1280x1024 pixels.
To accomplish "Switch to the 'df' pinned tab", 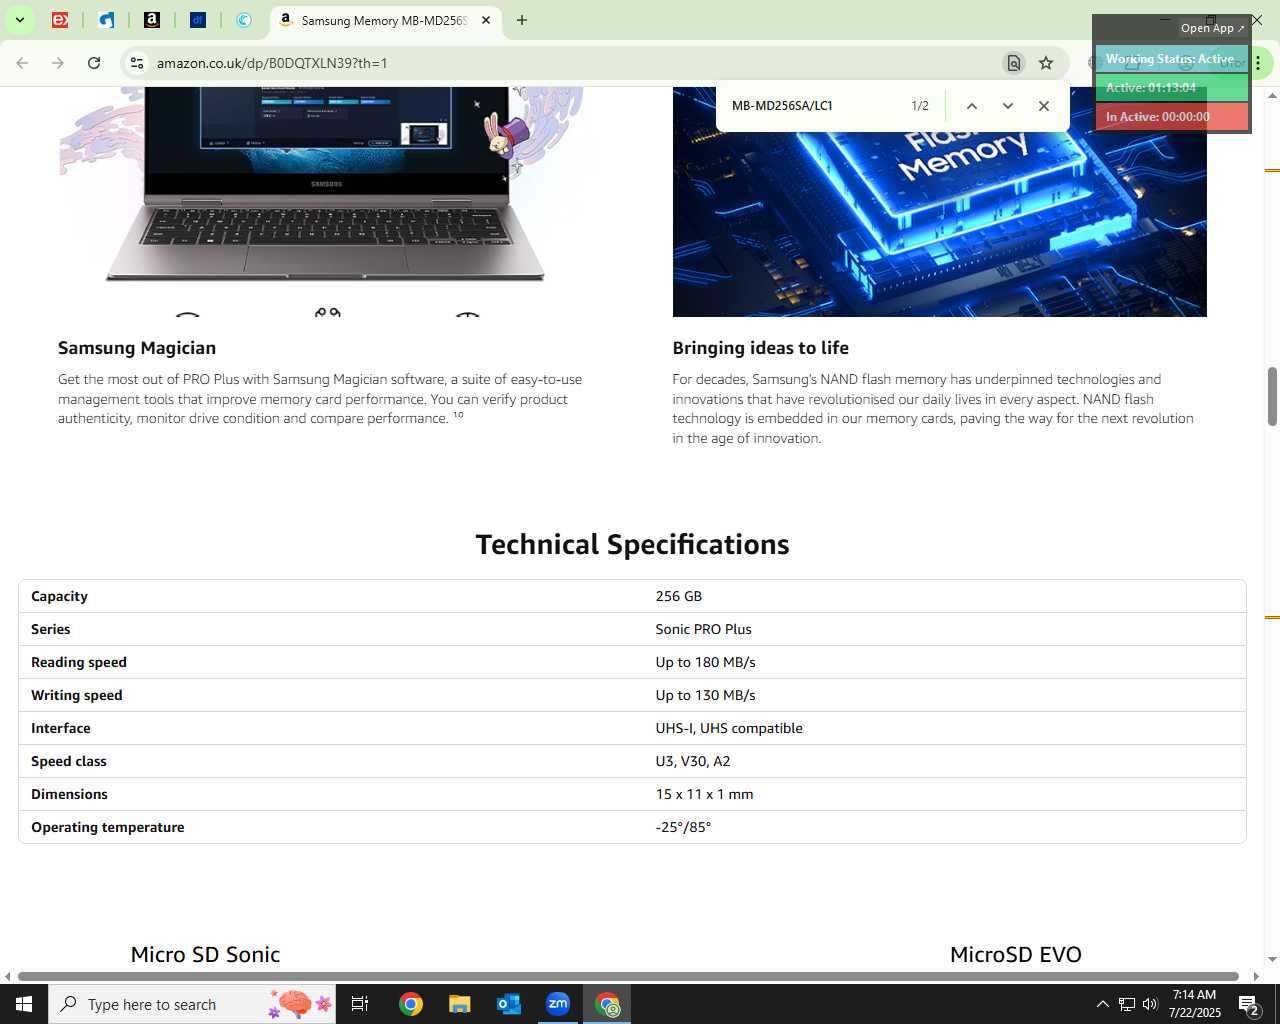I will 198,20.
